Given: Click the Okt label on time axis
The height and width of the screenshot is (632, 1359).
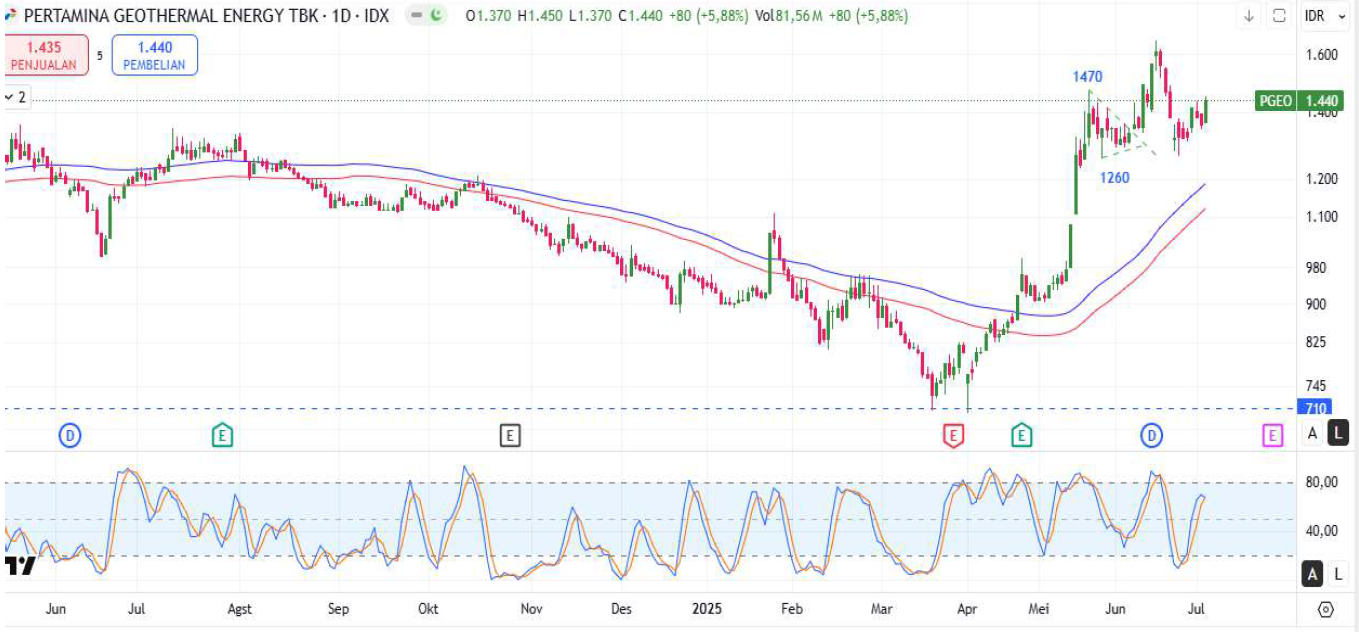Looking at the screenshot, I should click(x=428, y=609).
